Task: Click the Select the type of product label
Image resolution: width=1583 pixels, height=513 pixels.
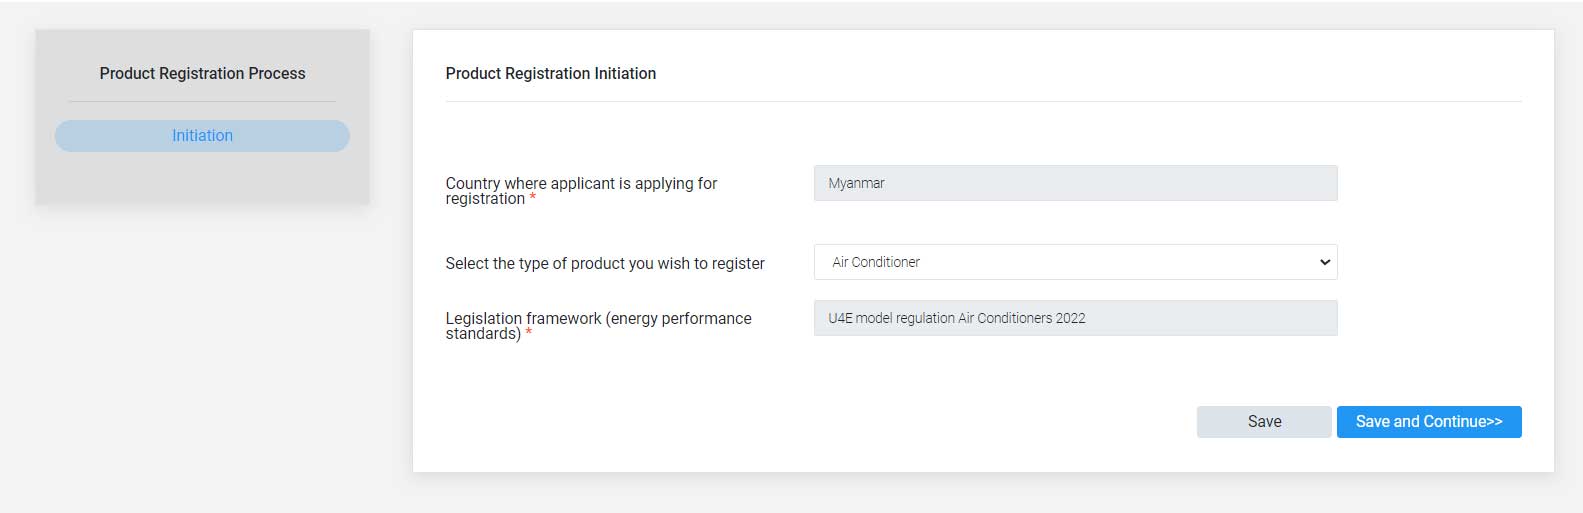Action: point(605,263)
